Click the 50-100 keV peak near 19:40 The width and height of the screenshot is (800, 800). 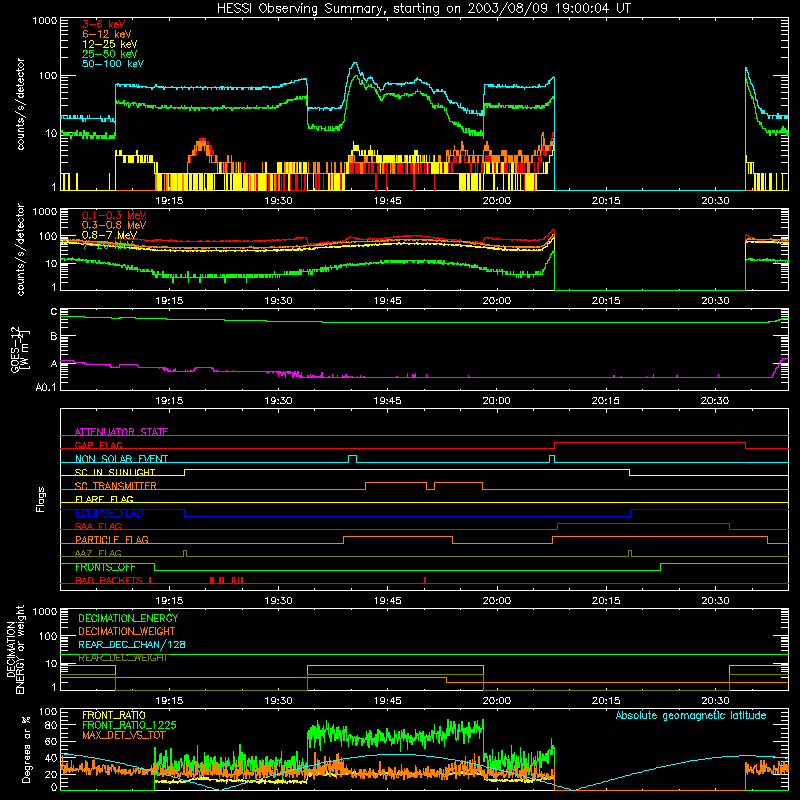pyautogui.click(x=355, y=63)
